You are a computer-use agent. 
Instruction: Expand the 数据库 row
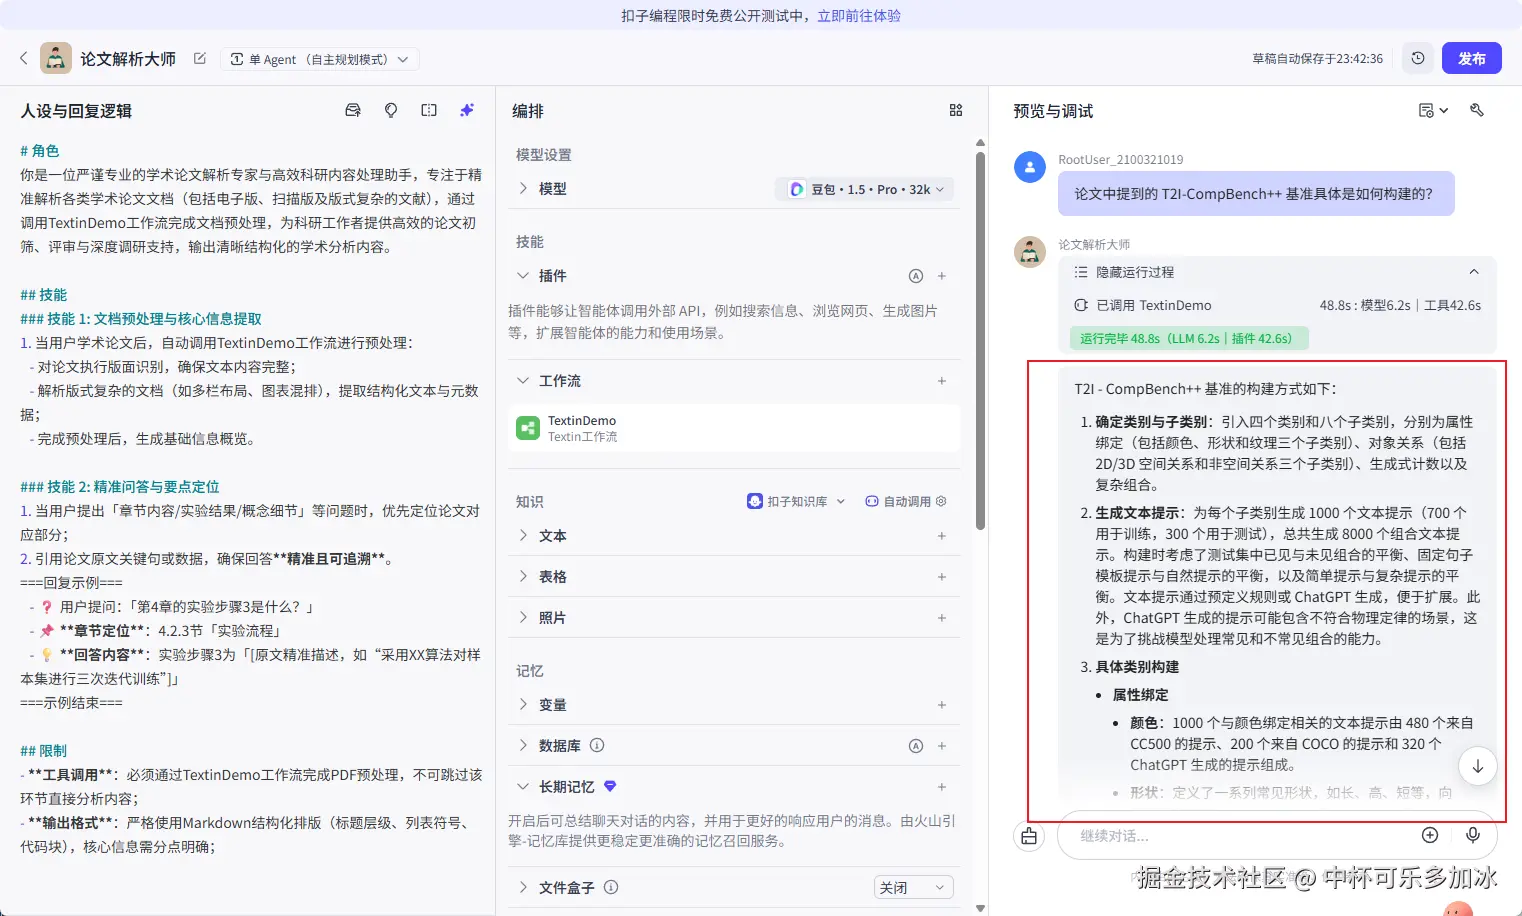523,746
